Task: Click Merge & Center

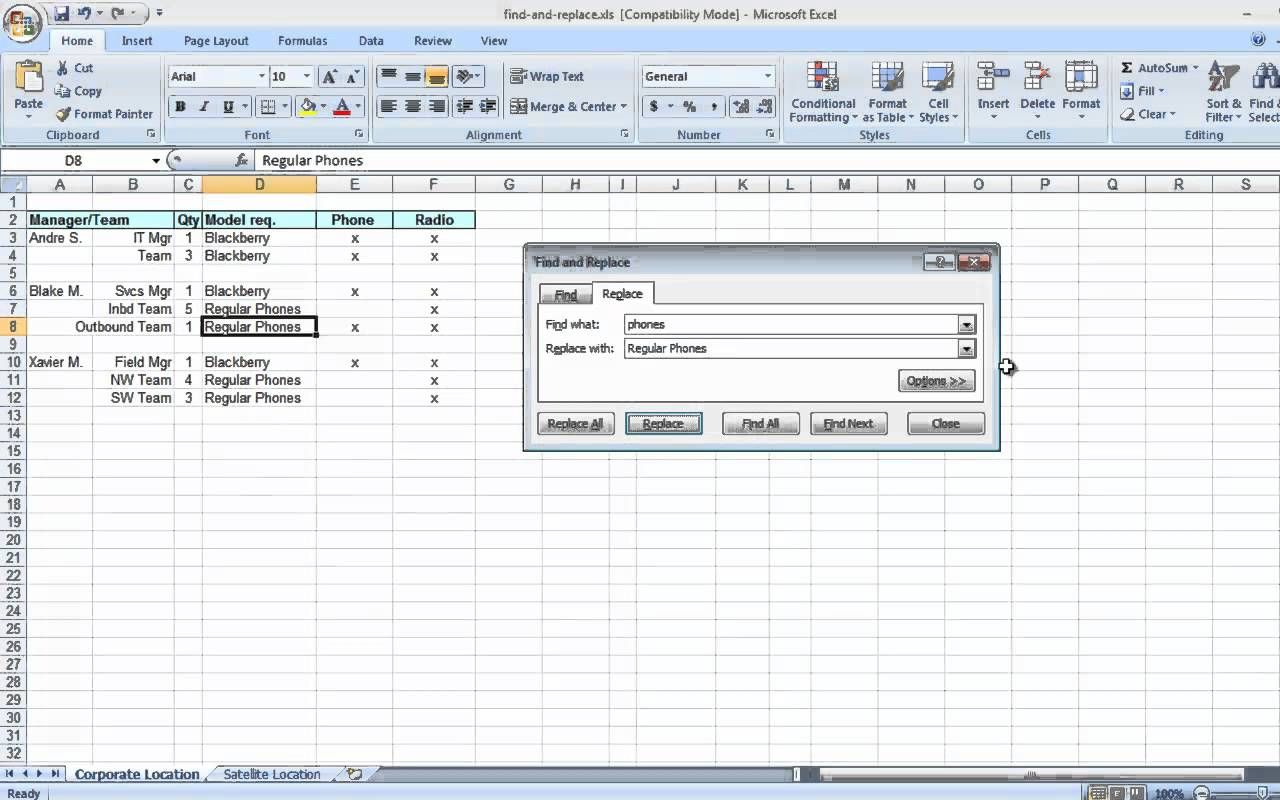Action: pos(562,106)
